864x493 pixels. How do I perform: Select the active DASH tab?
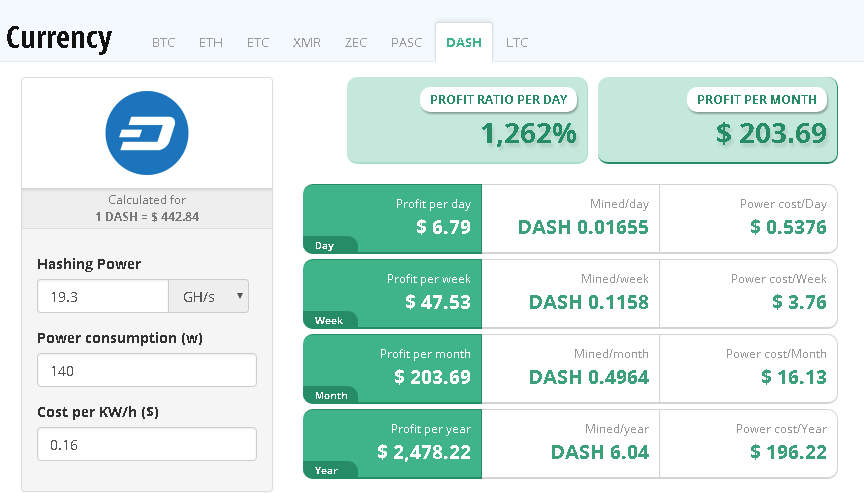pyautogui.click(x=464, y=42)
